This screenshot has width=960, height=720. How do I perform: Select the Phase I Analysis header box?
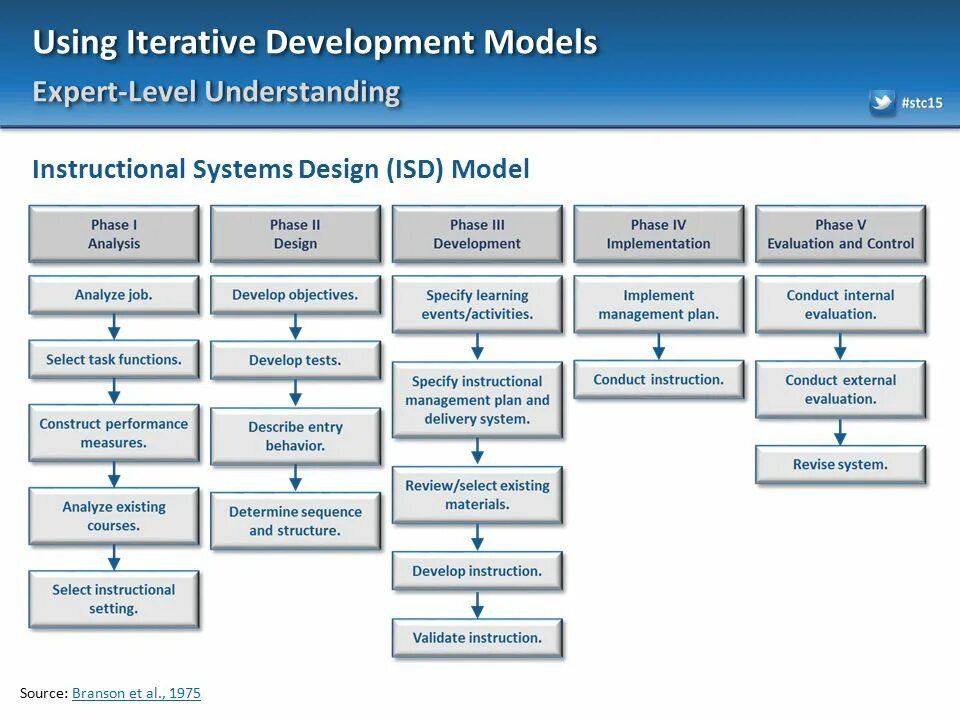(x=114, y=234)
